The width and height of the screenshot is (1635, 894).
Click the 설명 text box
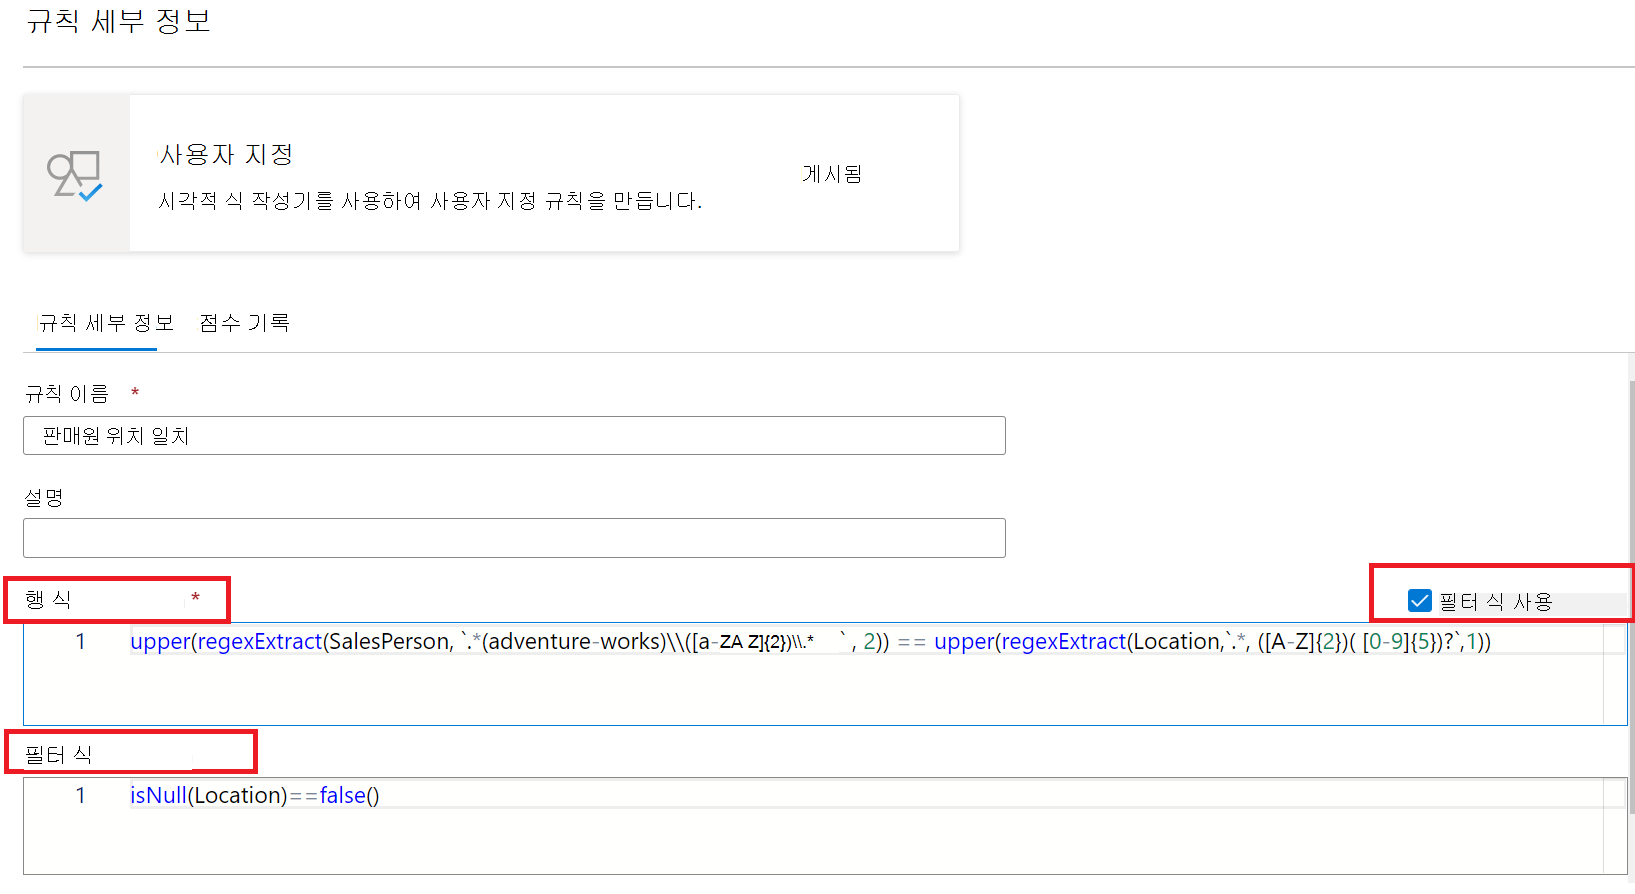click(x=514, y=538)
